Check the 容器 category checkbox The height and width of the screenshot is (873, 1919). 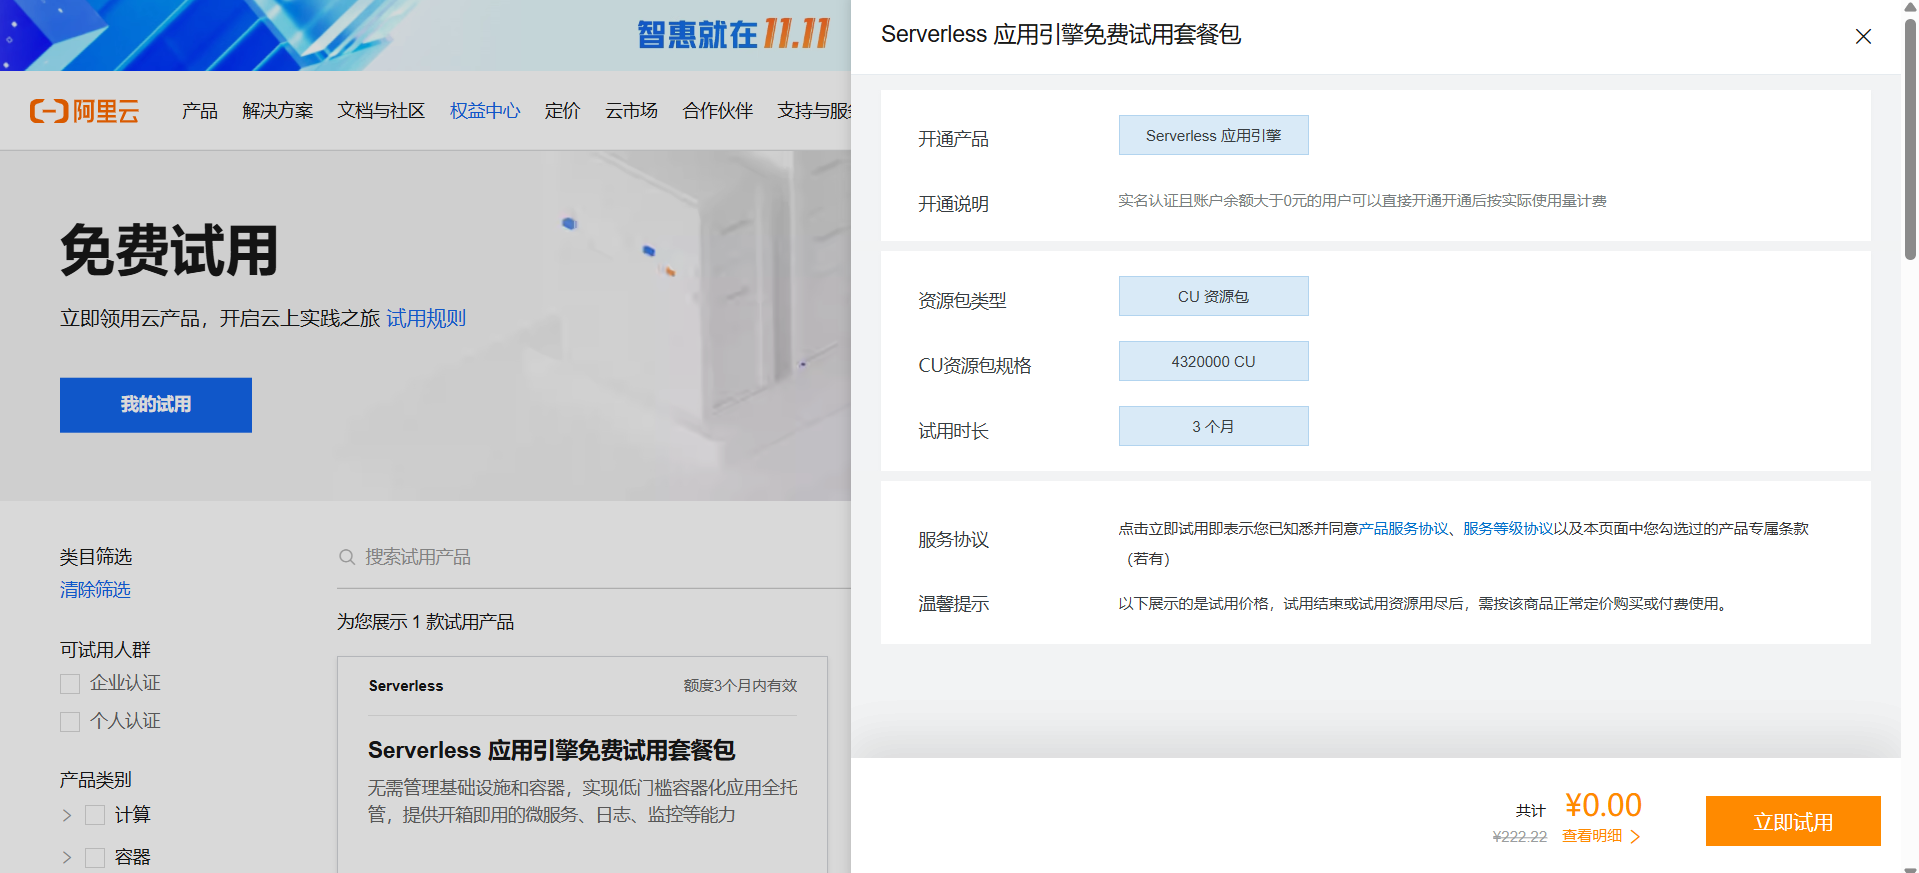95,857
